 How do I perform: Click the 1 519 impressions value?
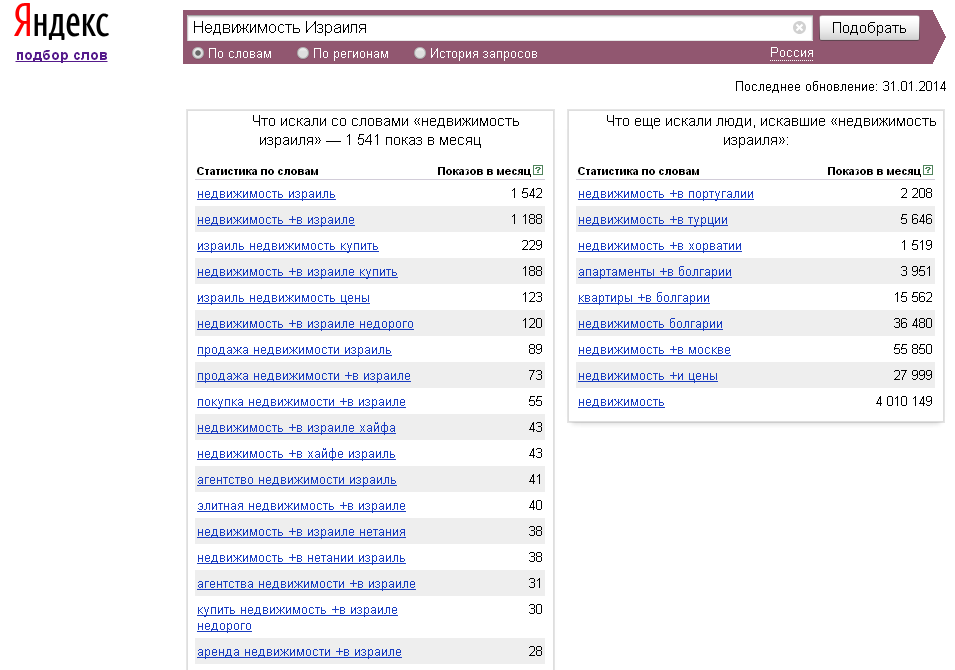coord(917,245)
